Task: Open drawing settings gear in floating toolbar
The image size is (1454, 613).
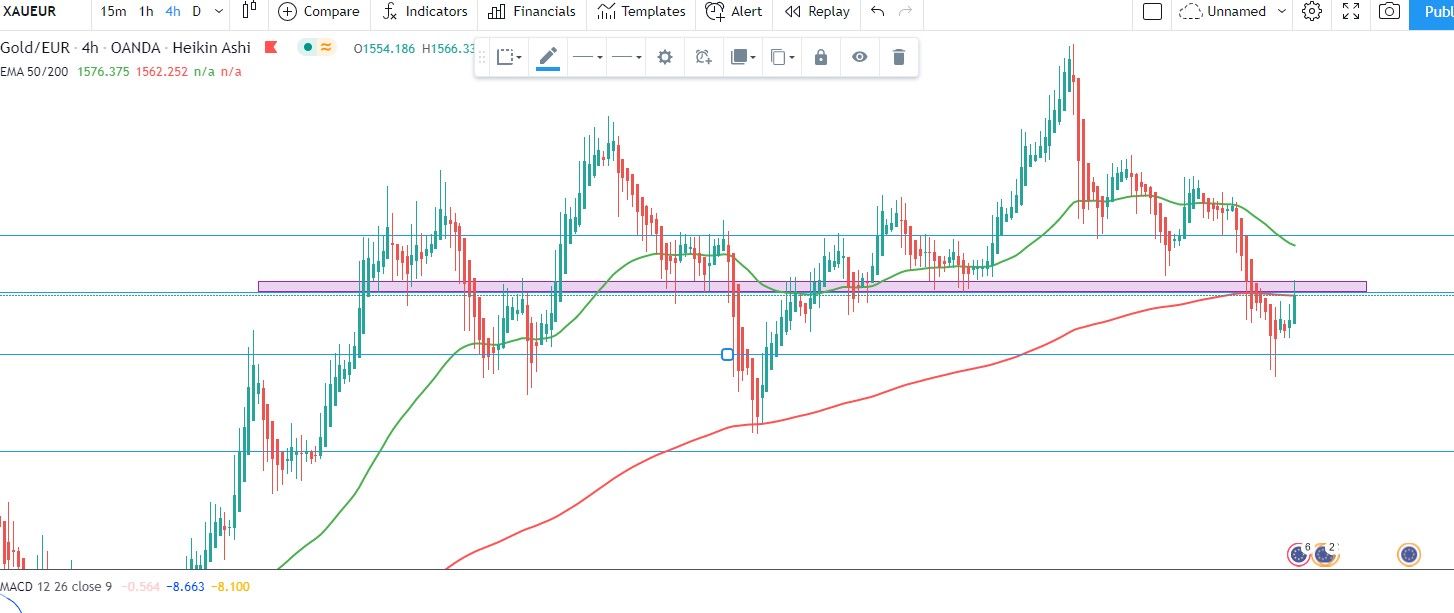Action: tap(665, 58)
